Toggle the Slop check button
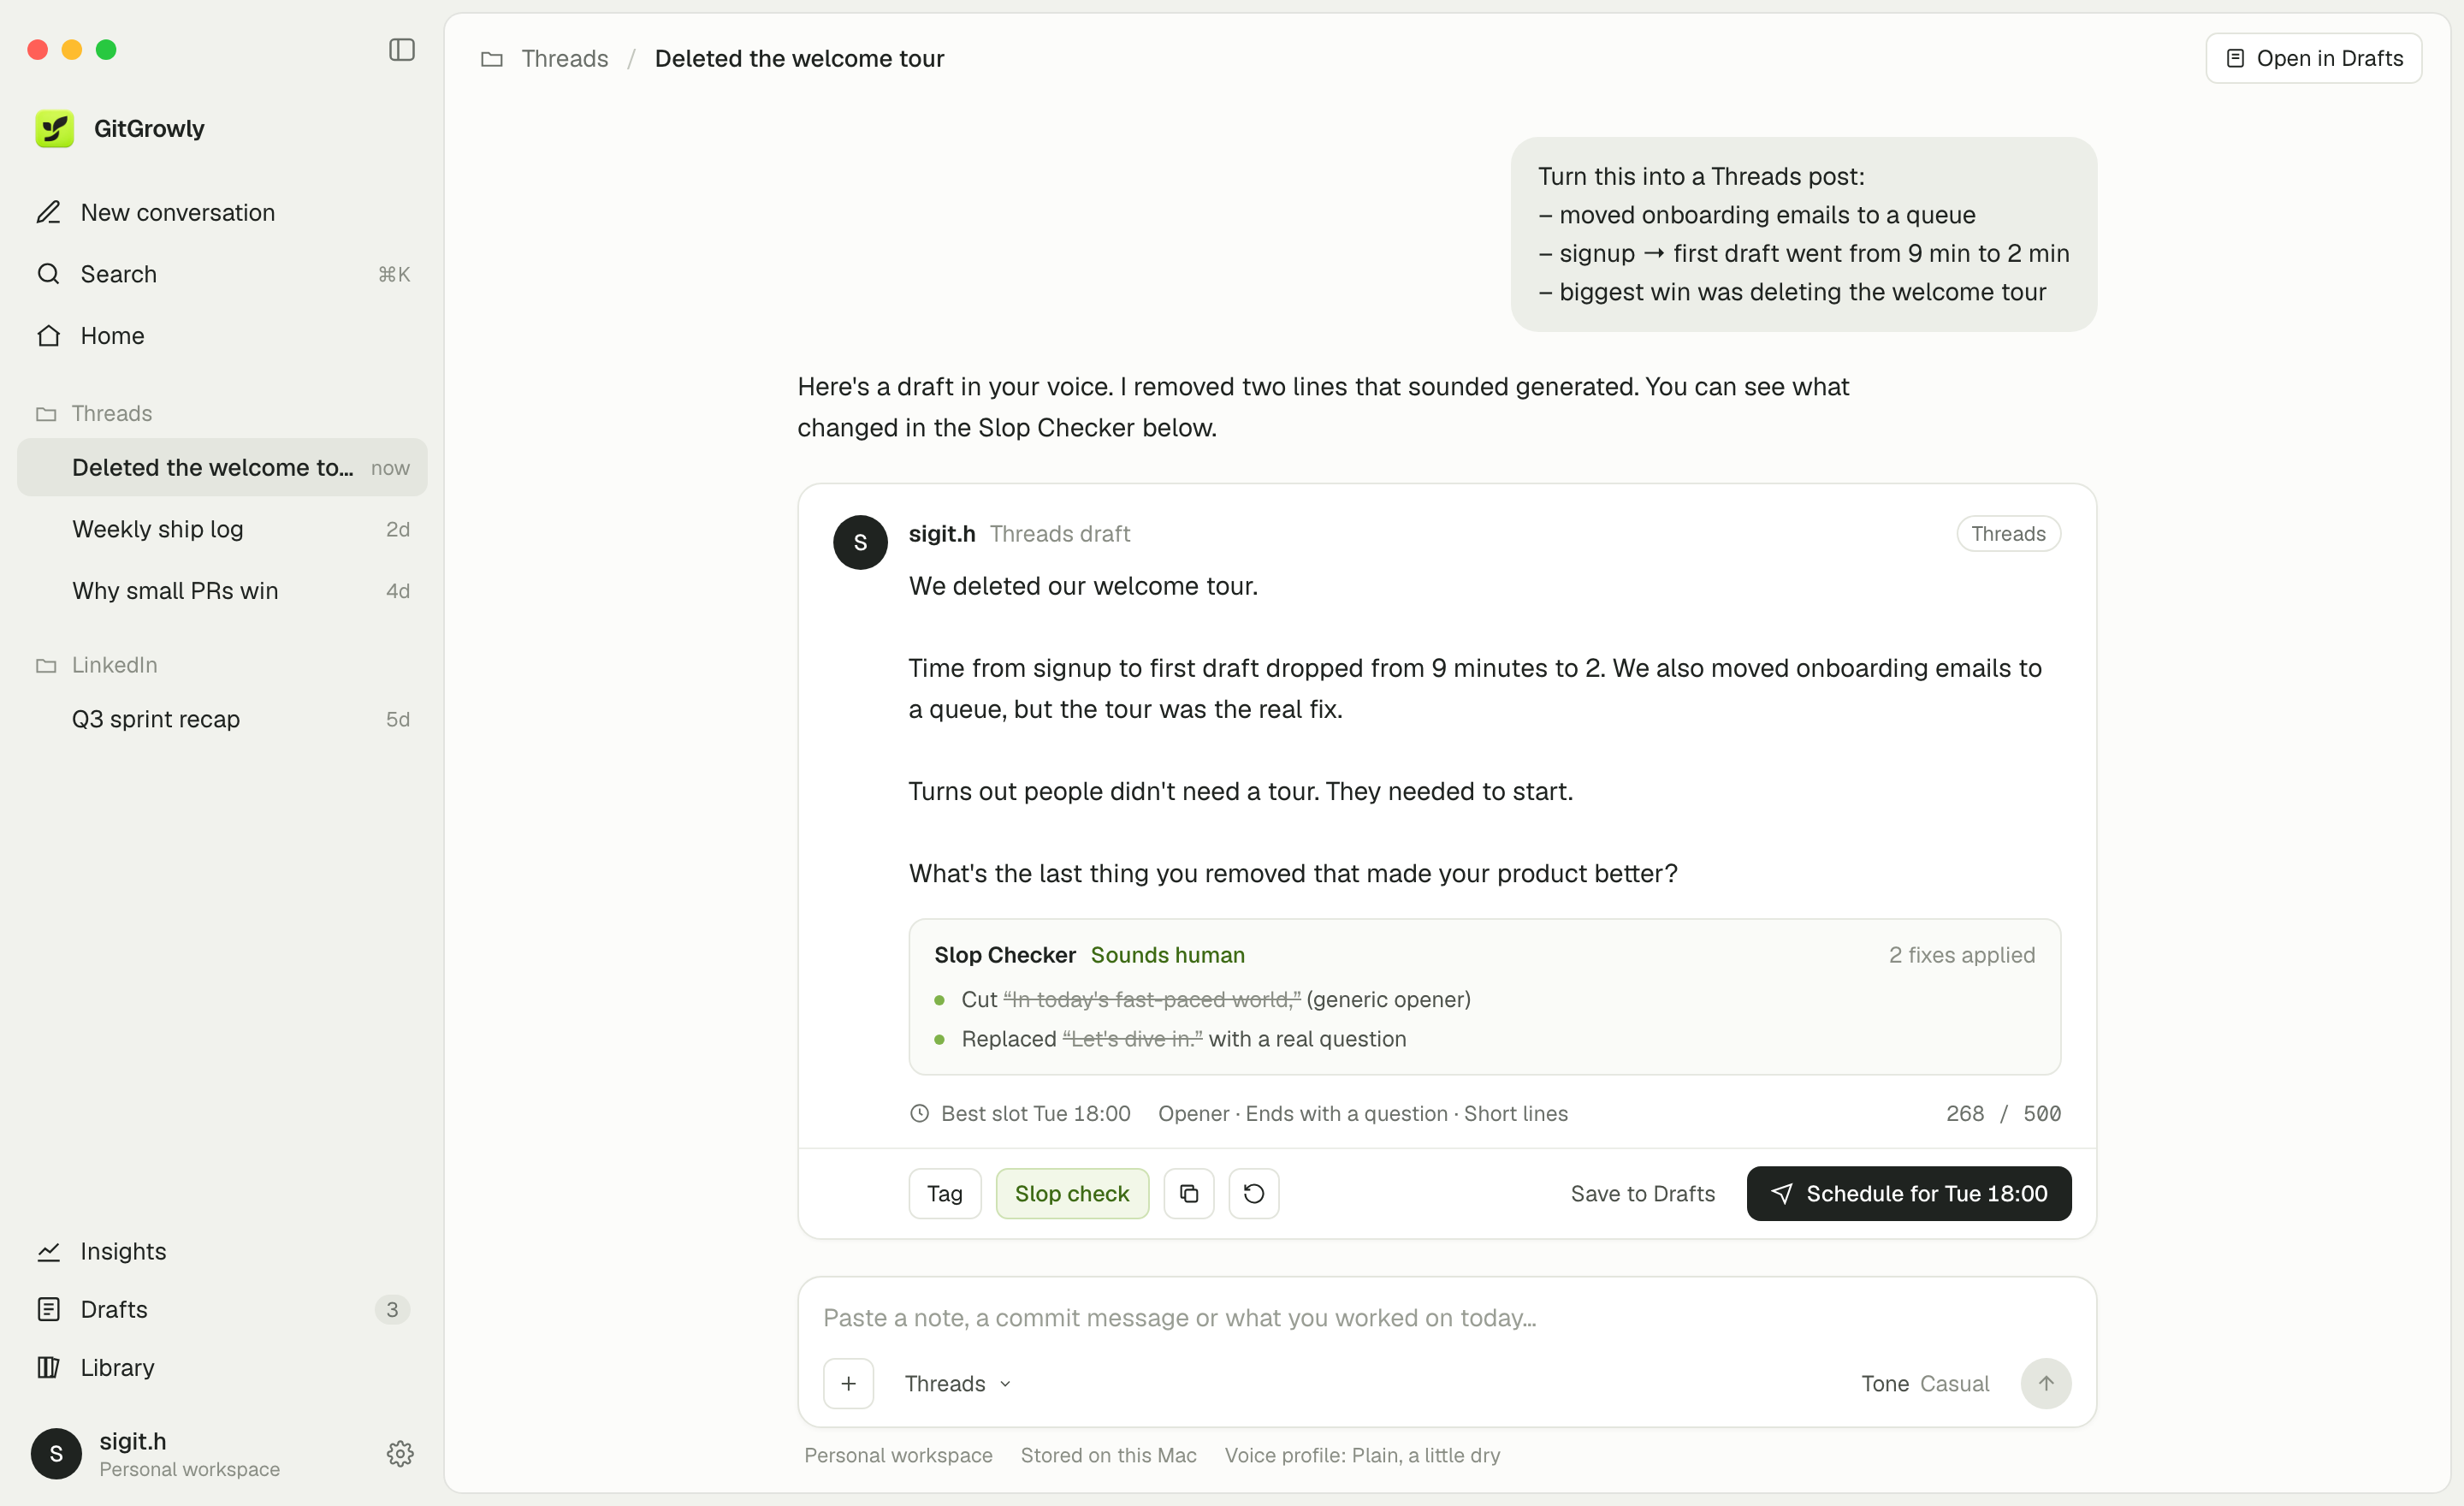This screenshot has width=2464, height=1506. click(1072, 1194)
